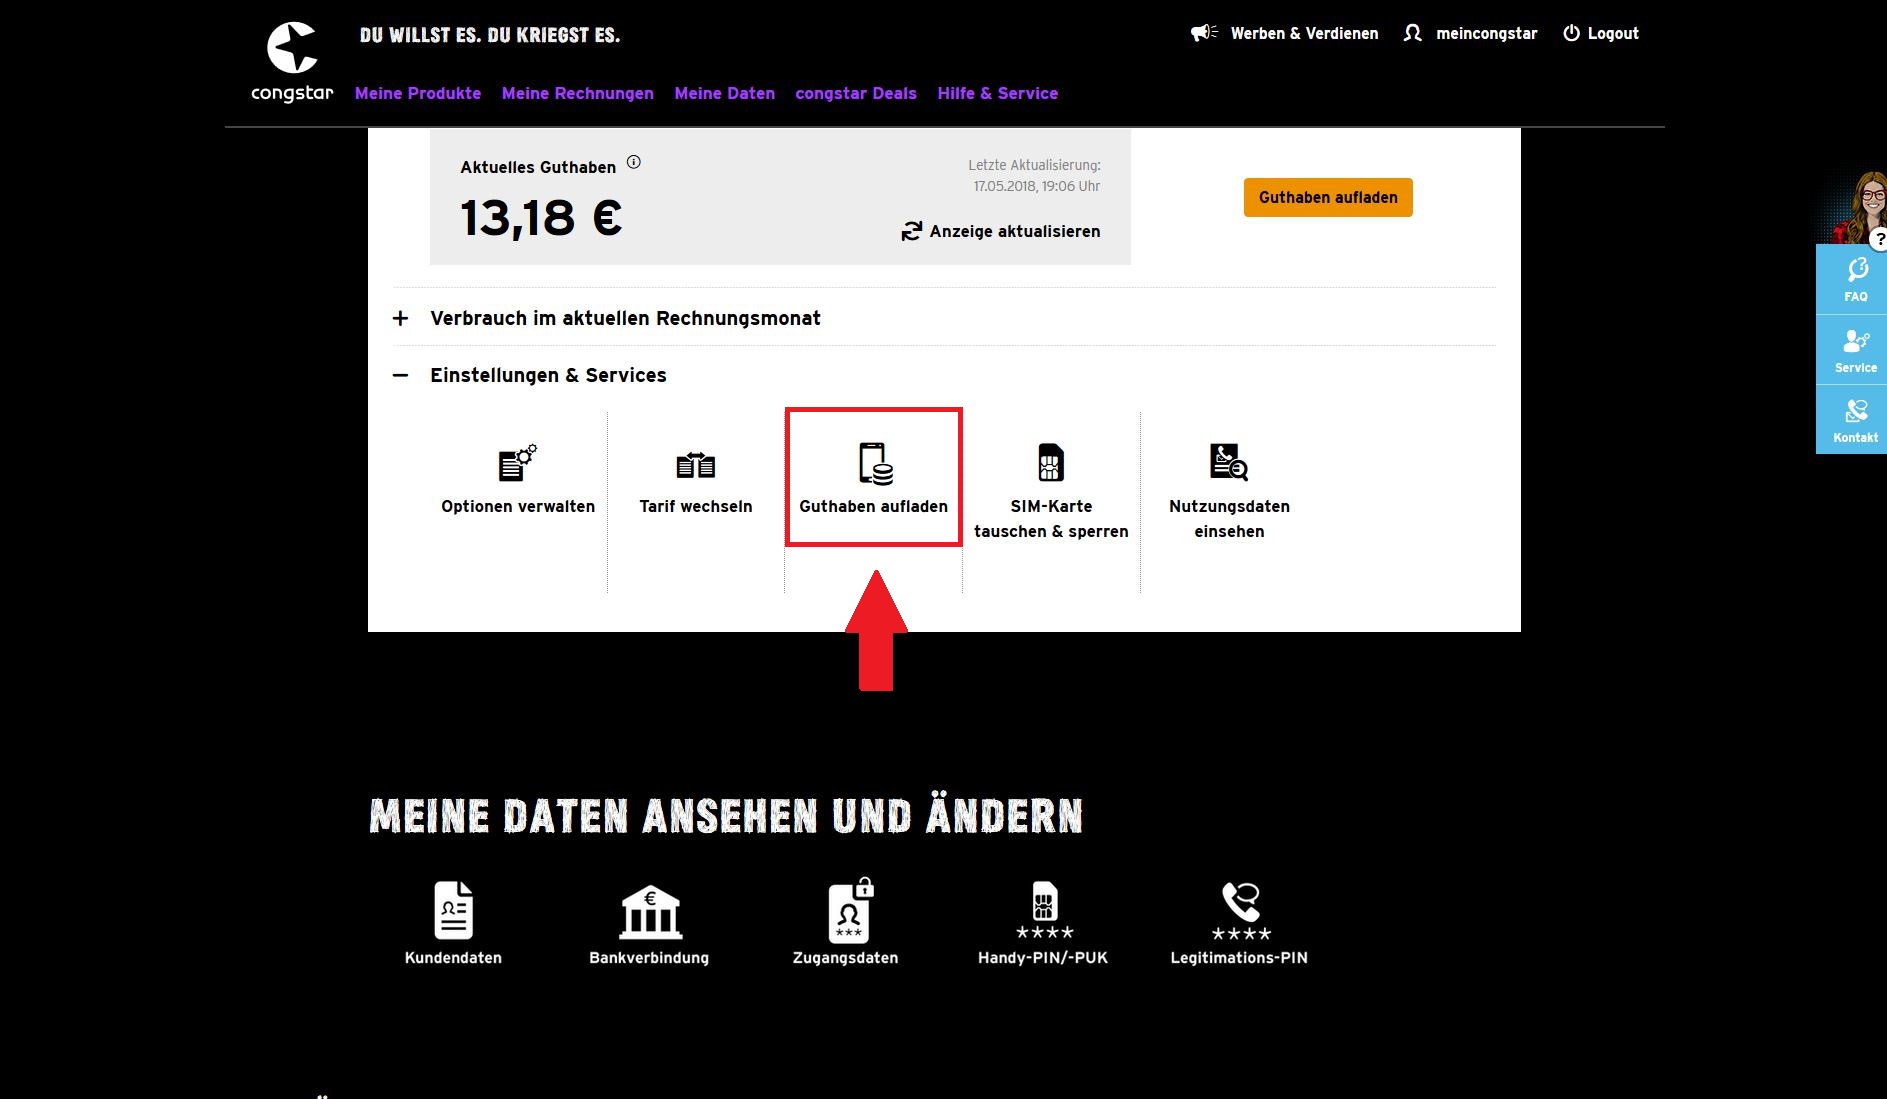
Task: Click info icon next to Aktuelles Guthaben
Action: pyautogui.click(x=633, y=162)
